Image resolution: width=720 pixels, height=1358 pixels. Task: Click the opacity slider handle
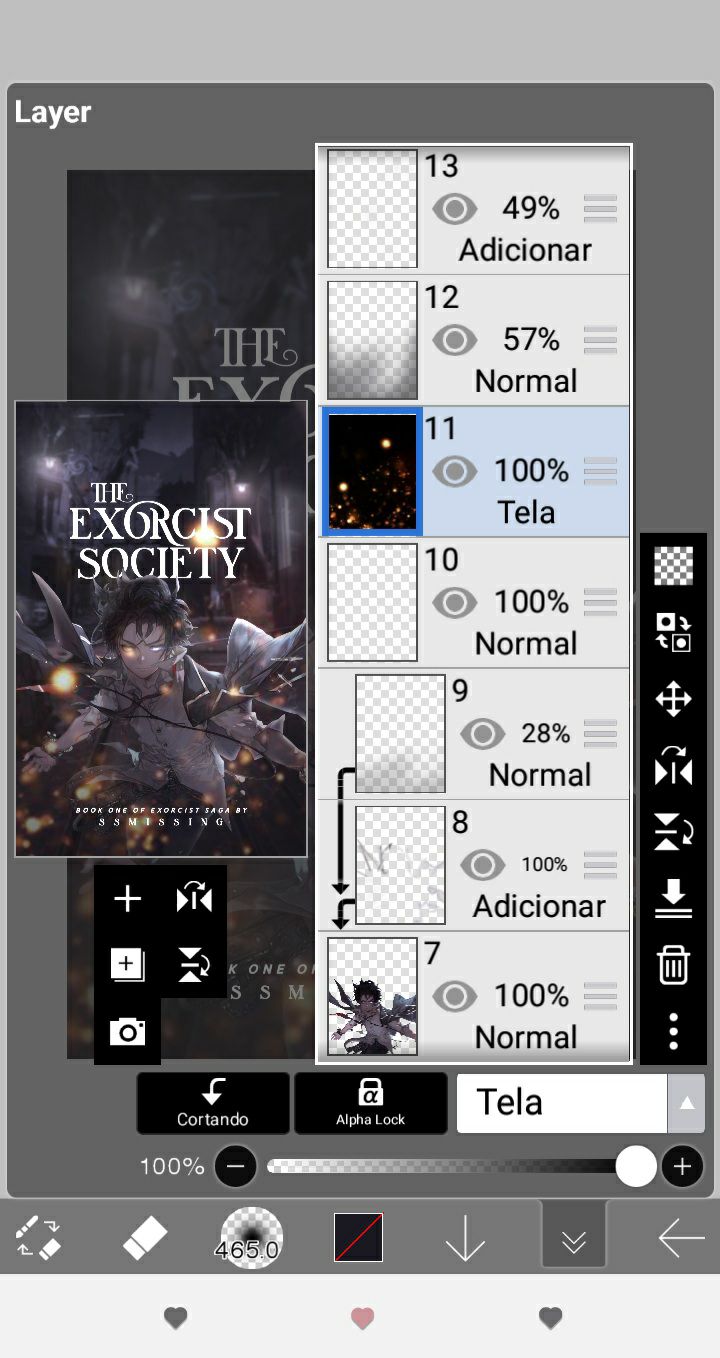(636, 1166)
